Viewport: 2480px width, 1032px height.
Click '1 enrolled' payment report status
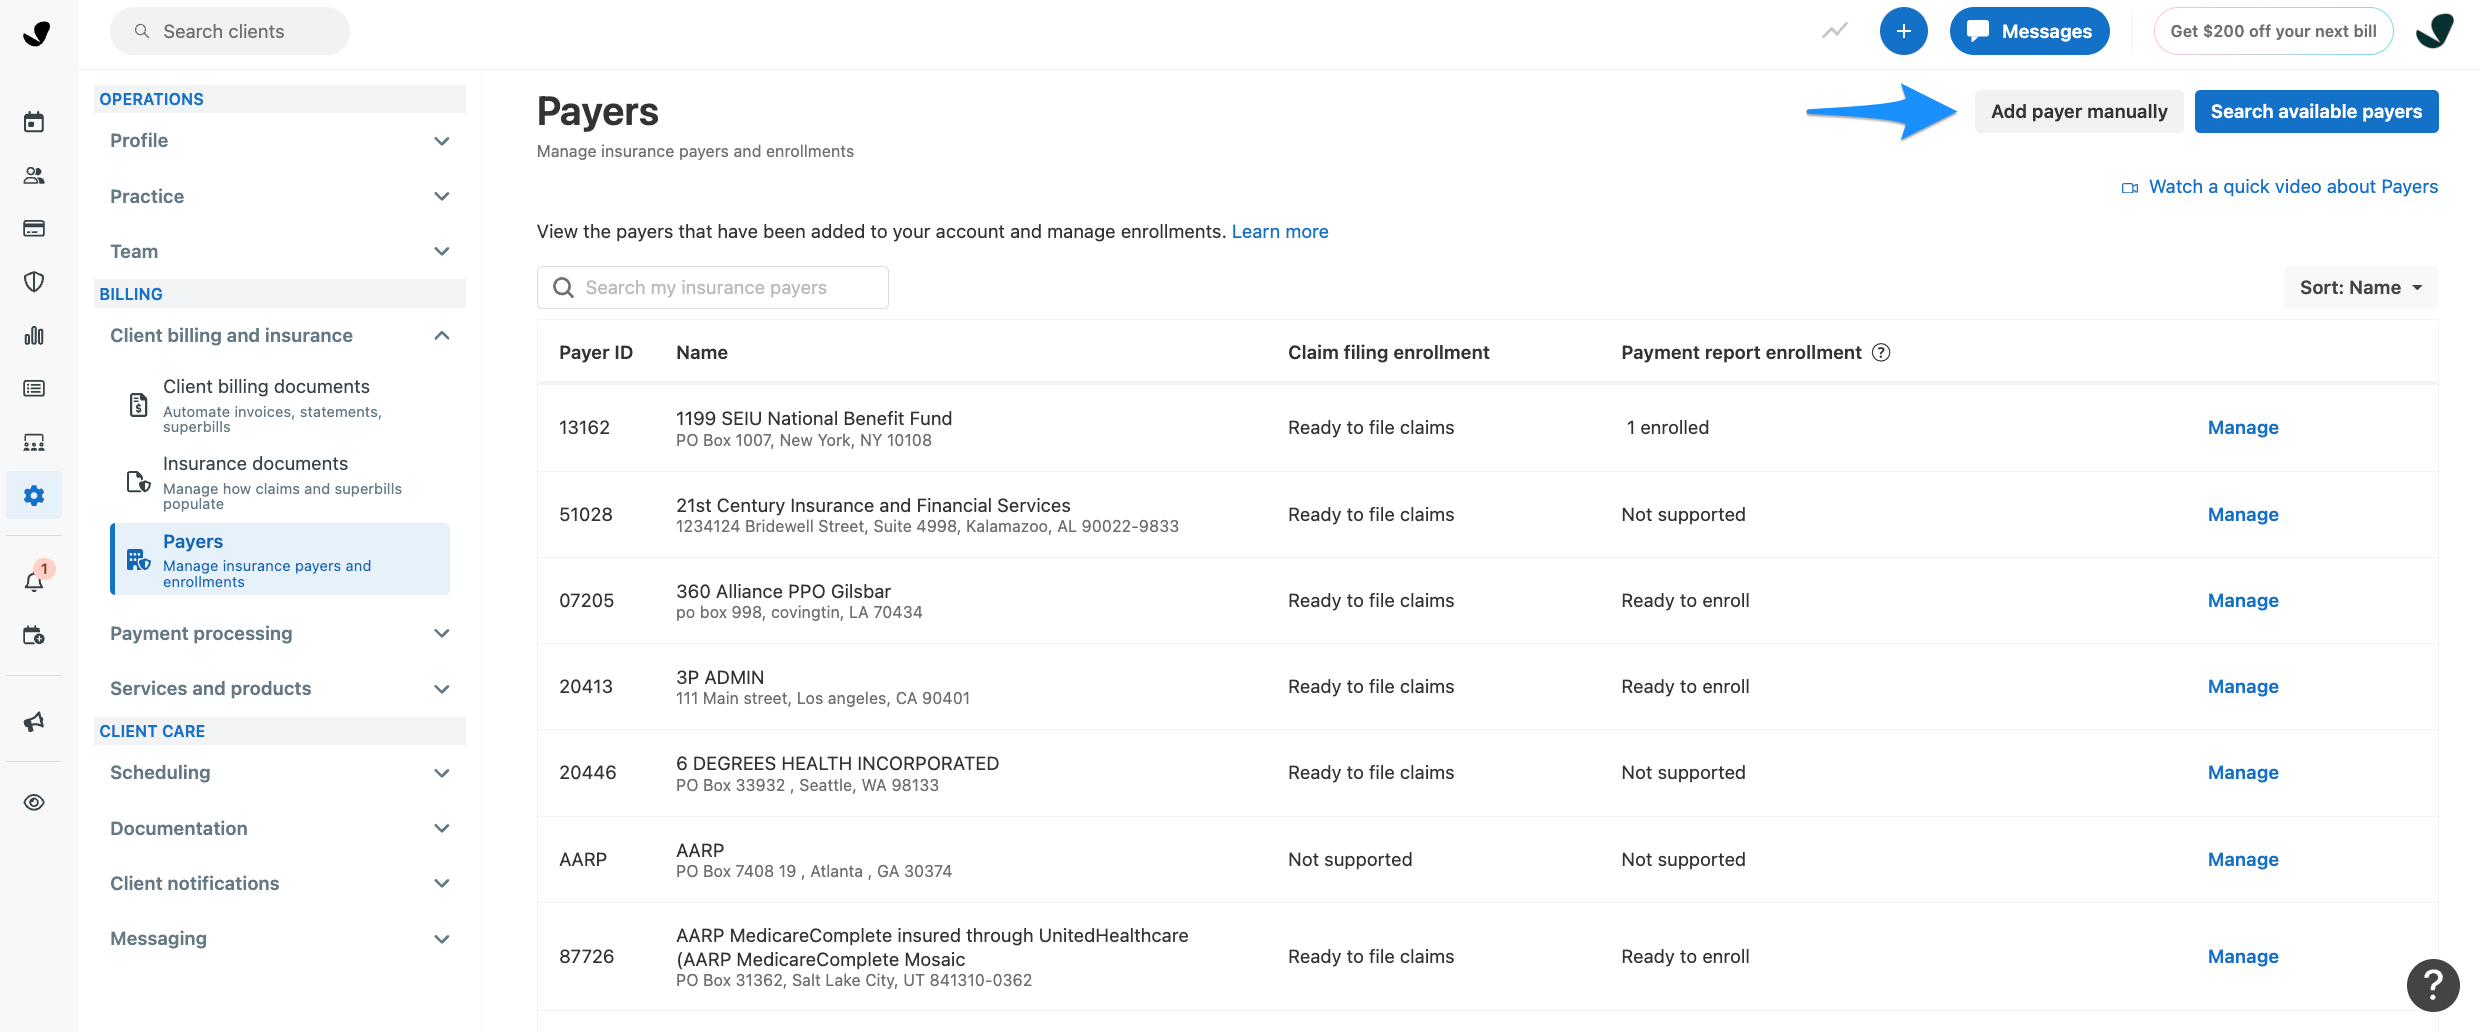click(1668, 428)
